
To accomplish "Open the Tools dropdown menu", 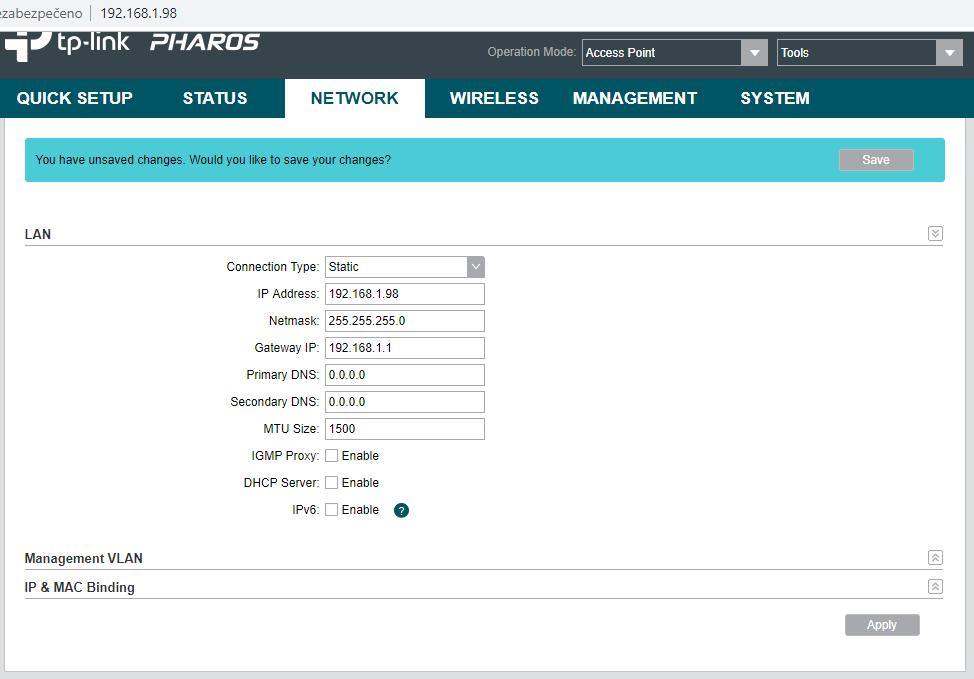I will tap(869, 53).
